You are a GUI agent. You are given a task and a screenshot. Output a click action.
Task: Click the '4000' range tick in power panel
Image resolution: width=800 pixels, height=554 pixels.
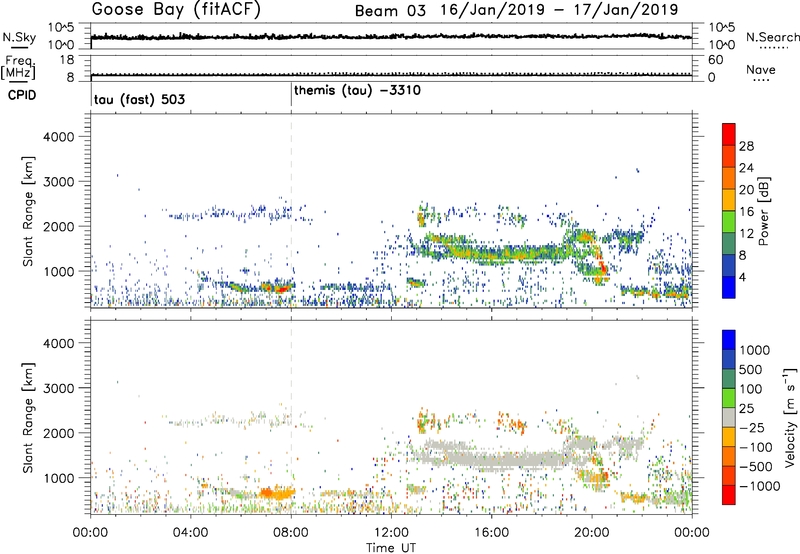point(59,137)
